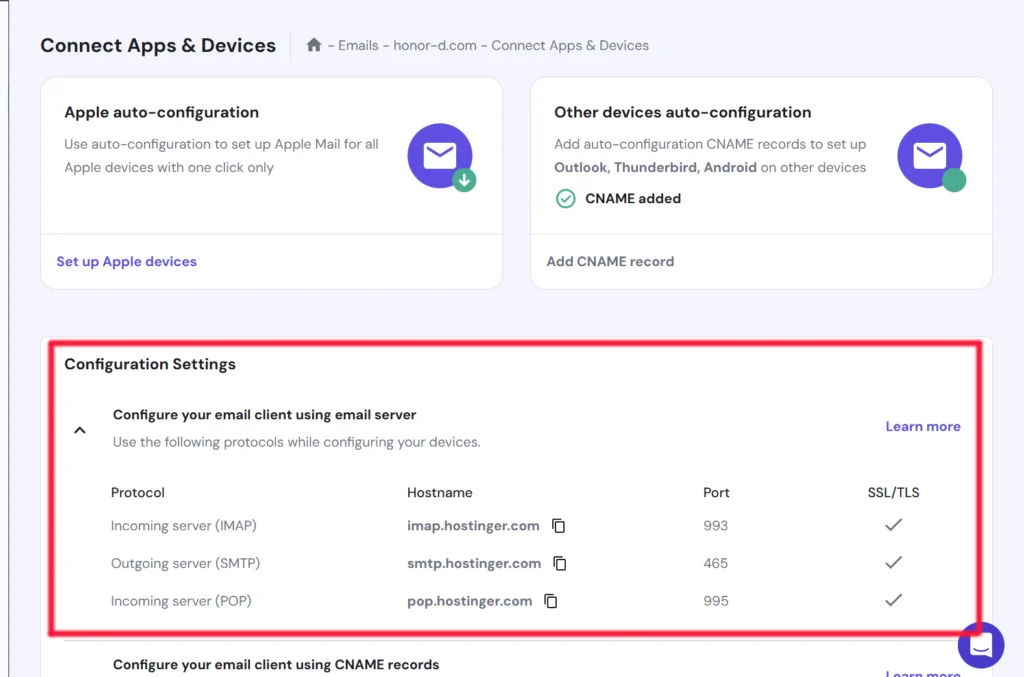Copy smtp.hostinger.com hostname
This screenshot has width=1024, height=677.
pos(560,563)
